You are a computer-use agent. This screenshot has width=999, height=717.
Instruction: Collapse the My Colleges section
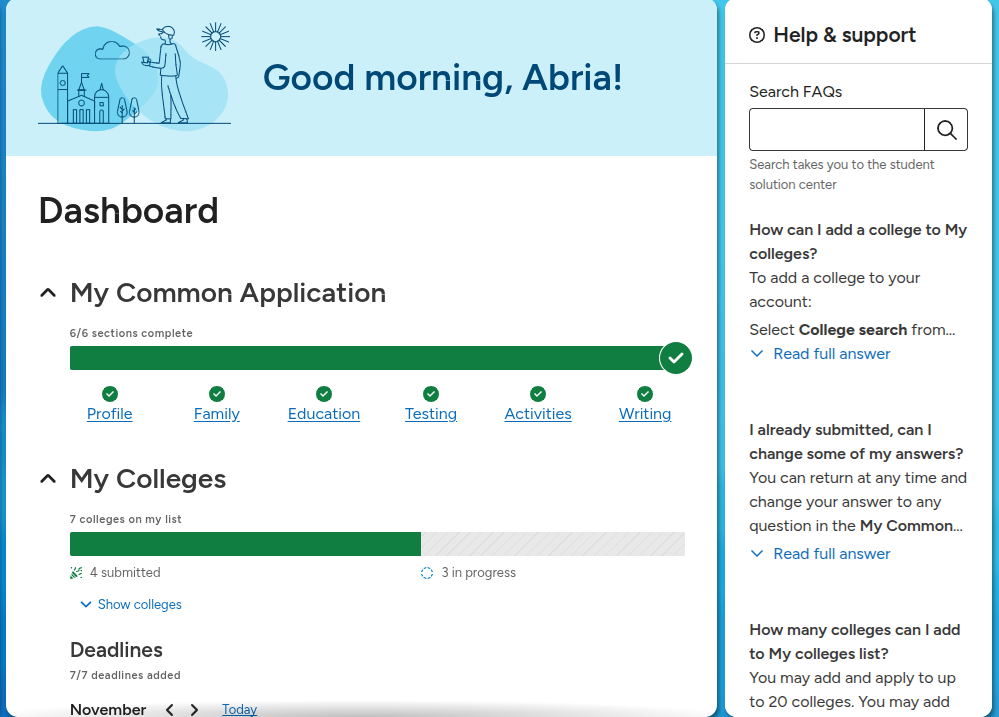pos(48,479)
